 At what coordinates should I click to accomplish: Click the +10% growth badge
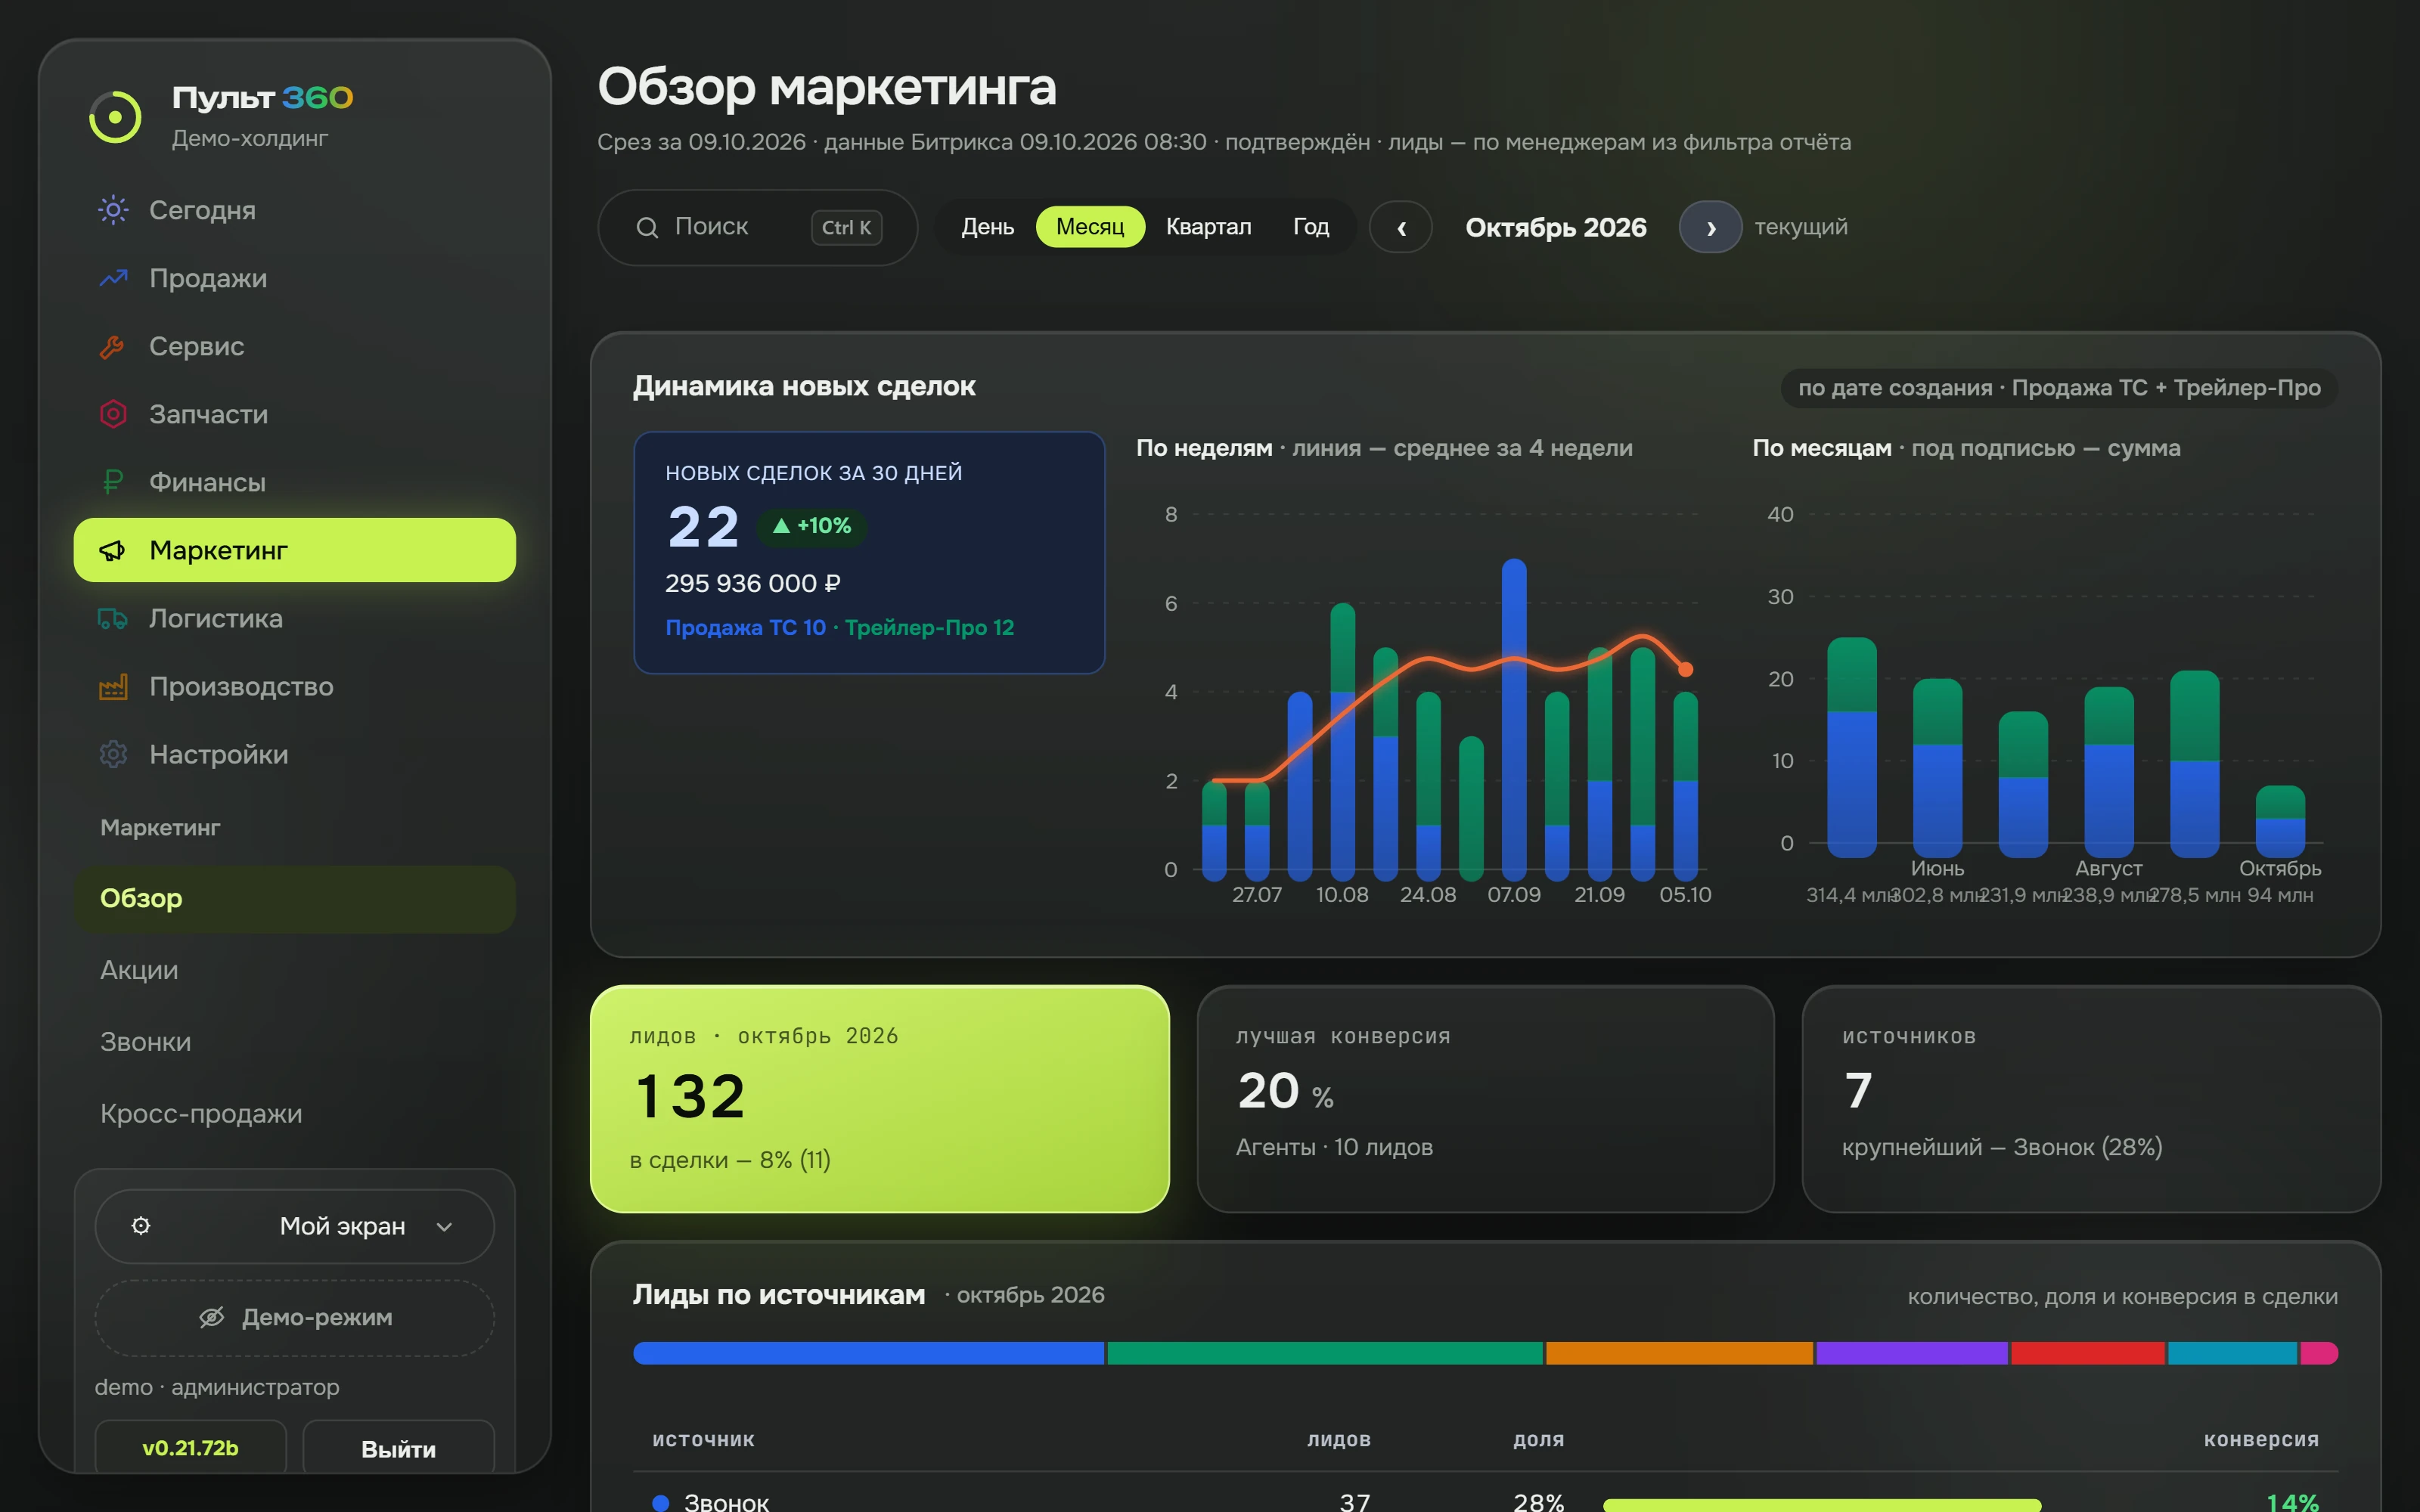pyautogui.click(x=812, y=526)
